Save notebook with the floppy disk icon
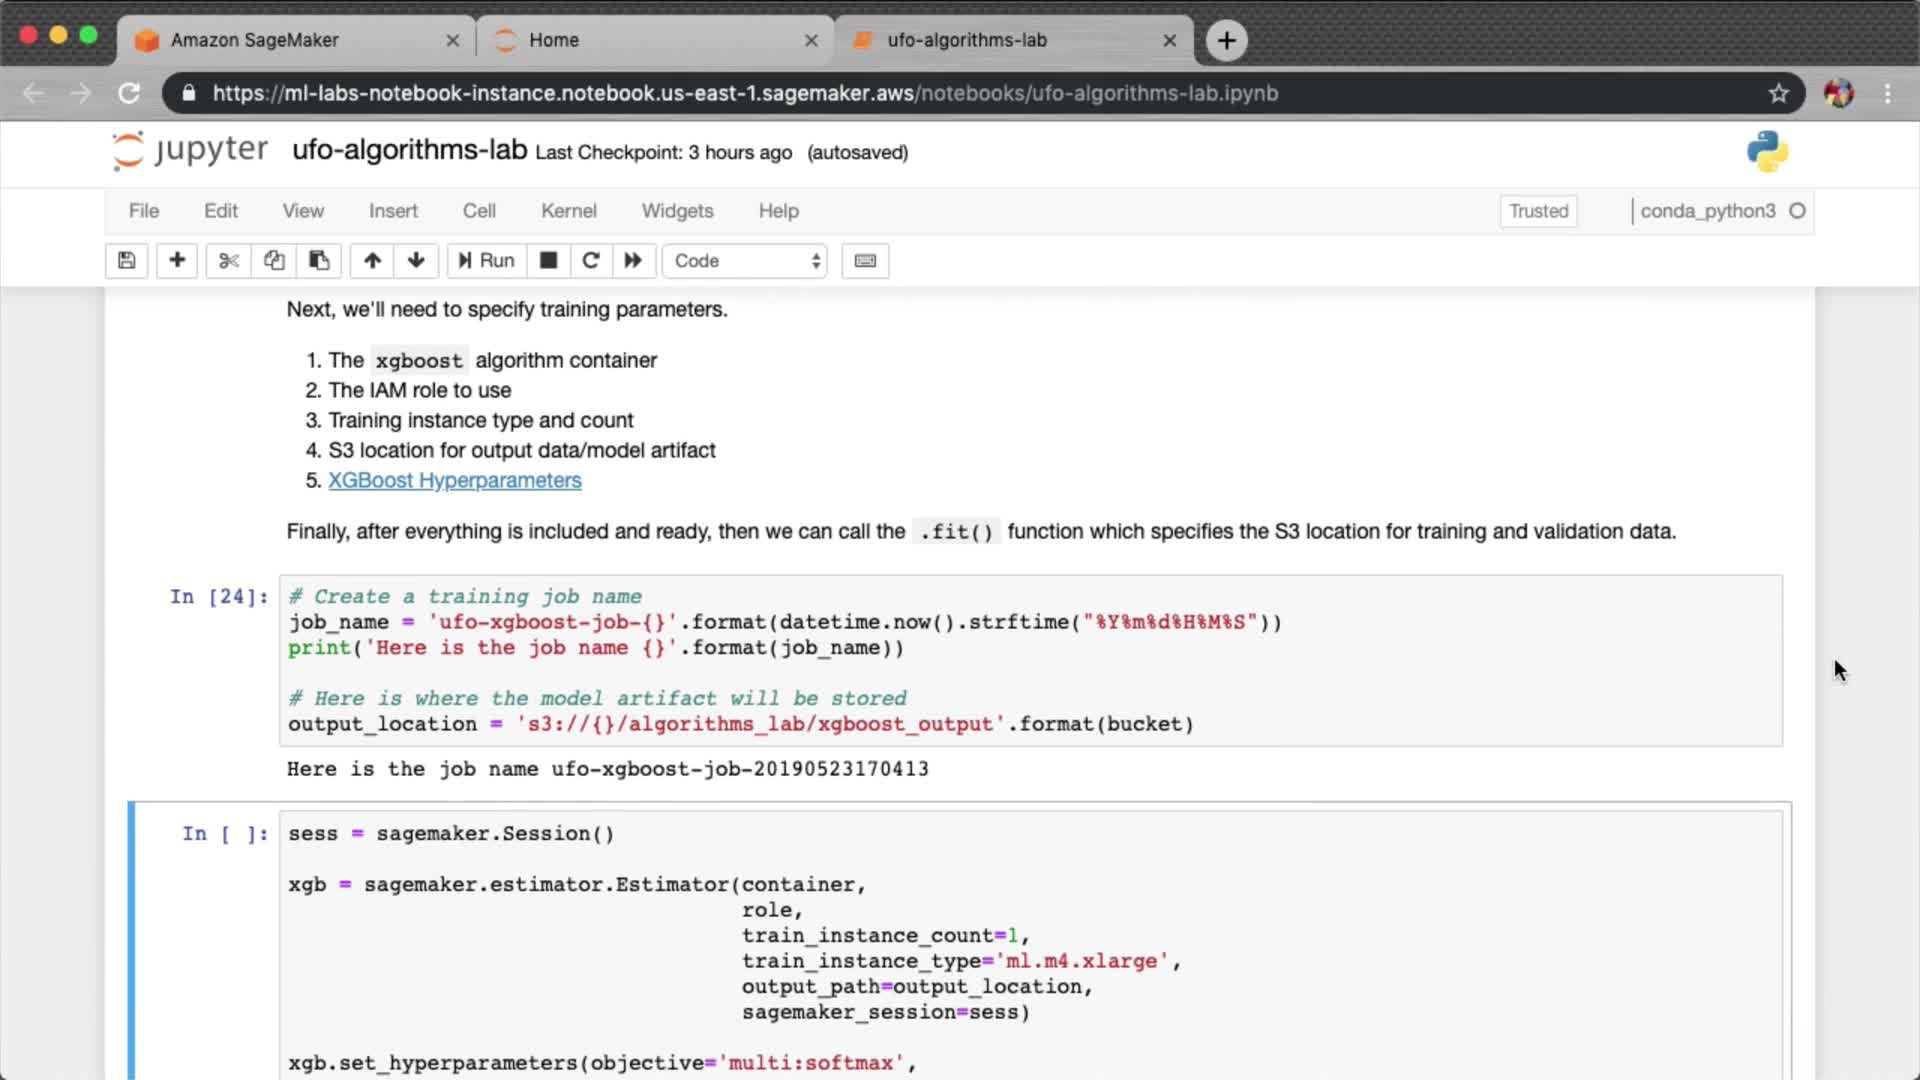This screenshot has height=1080, width=1920. point(127,261)
